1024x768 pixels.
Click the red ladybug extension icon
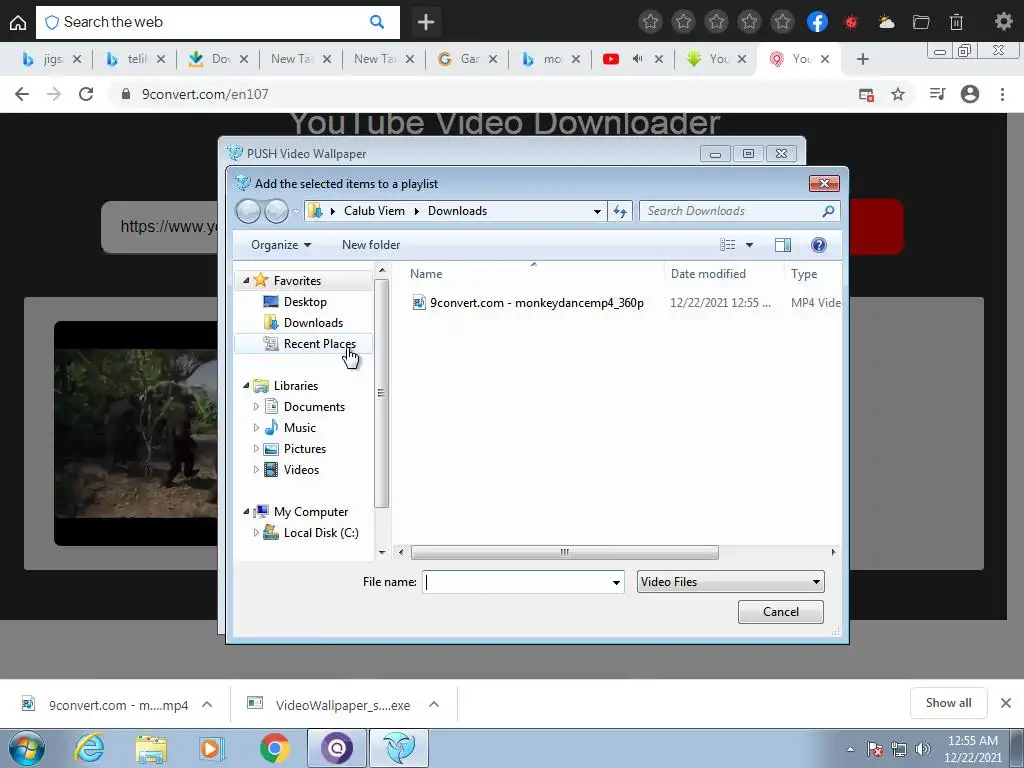click(851, 22)
